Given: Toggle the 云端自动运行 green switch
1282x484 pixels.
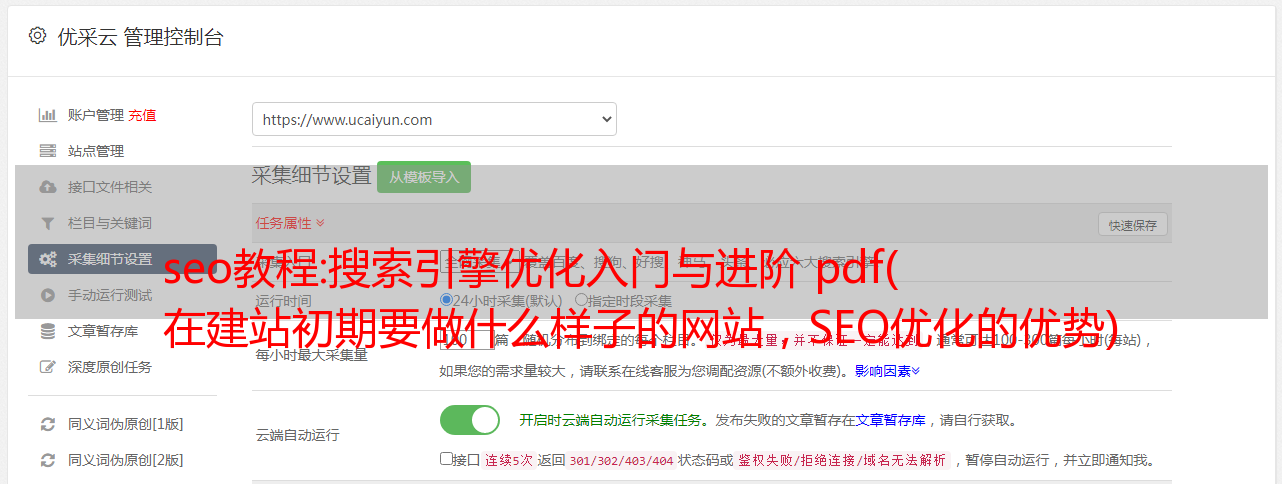Looking at the screenshot, I should tap(470, 420).
